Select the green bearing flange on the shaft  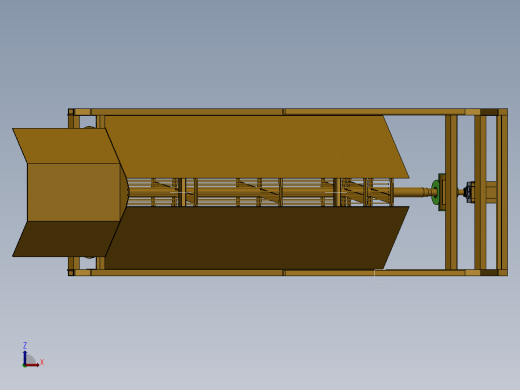coord(435,192)
